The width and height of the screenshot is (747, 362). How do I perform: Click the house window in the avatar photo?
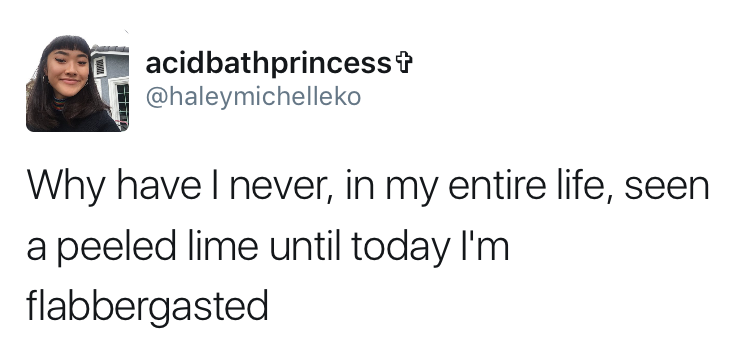[122, 101]
